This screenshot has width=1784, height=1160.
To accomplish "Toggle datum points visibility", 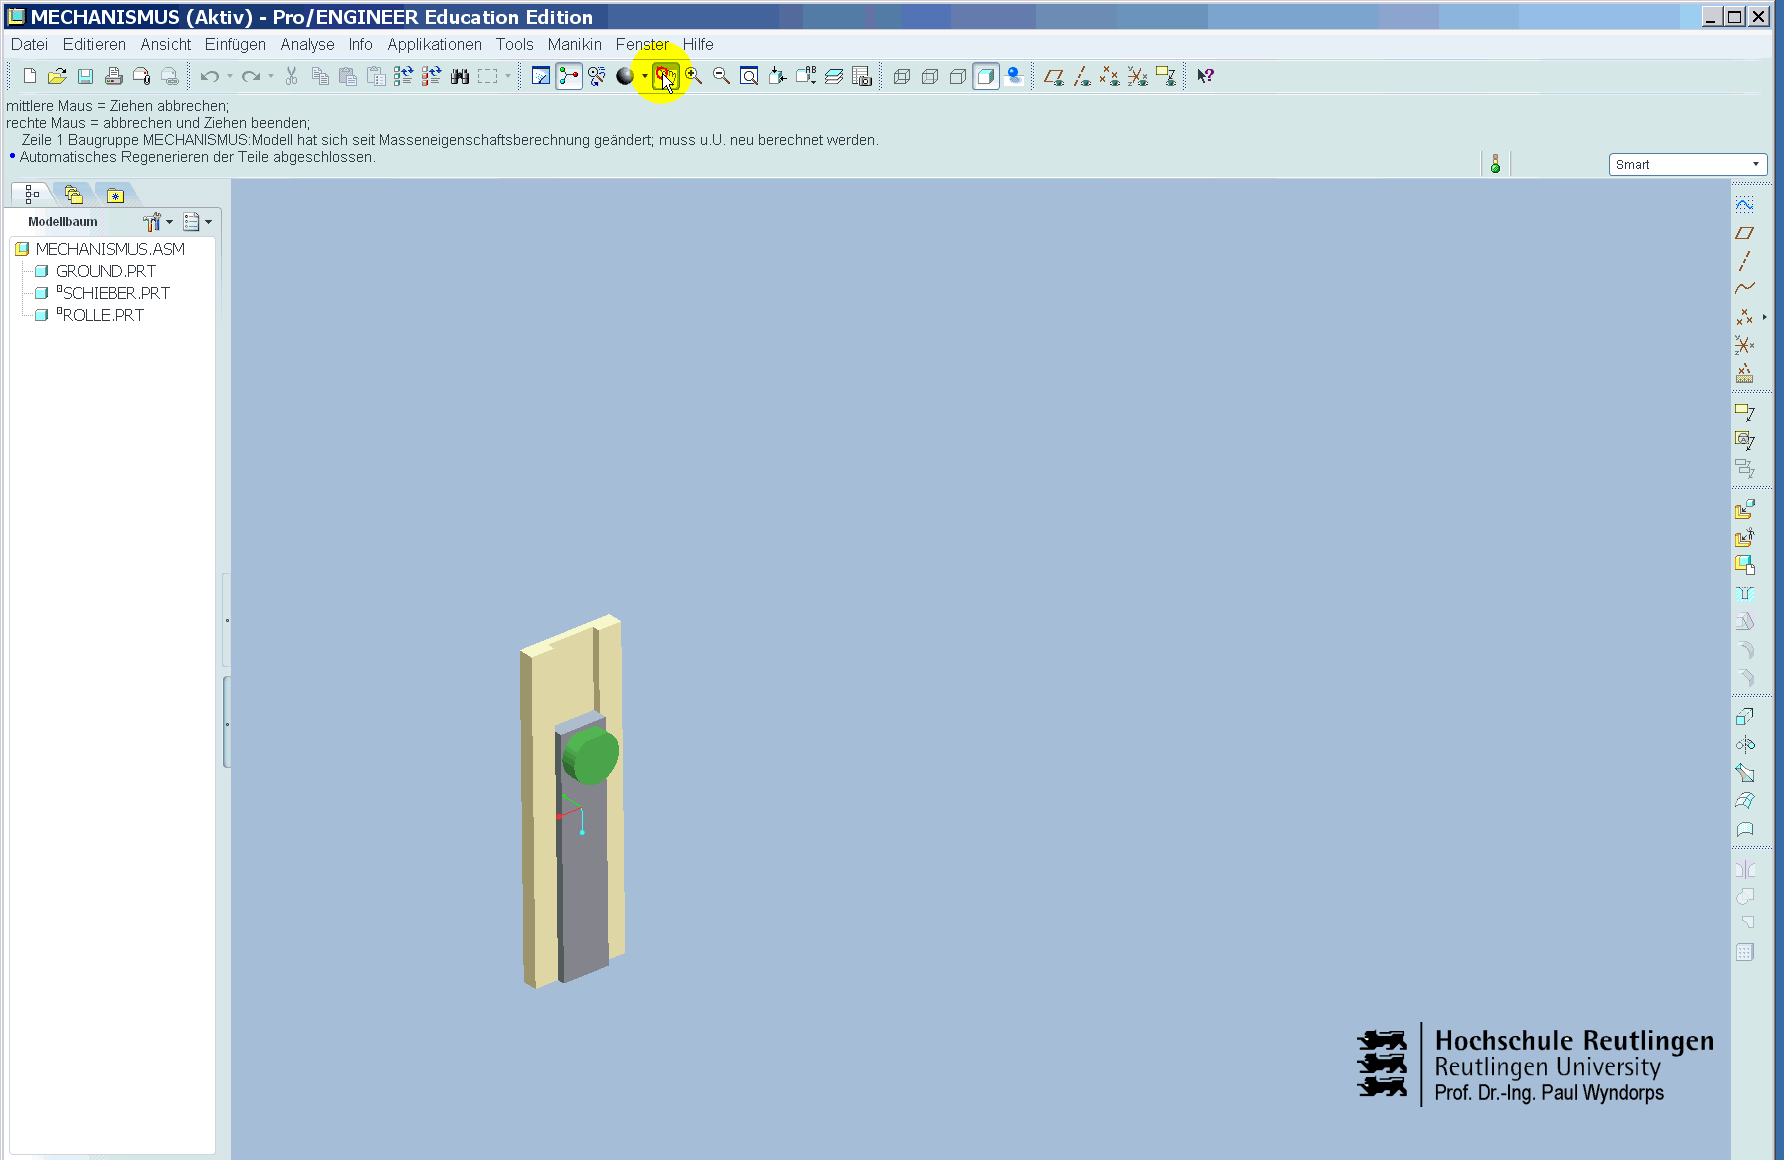I will click(x=1109, y=76).
